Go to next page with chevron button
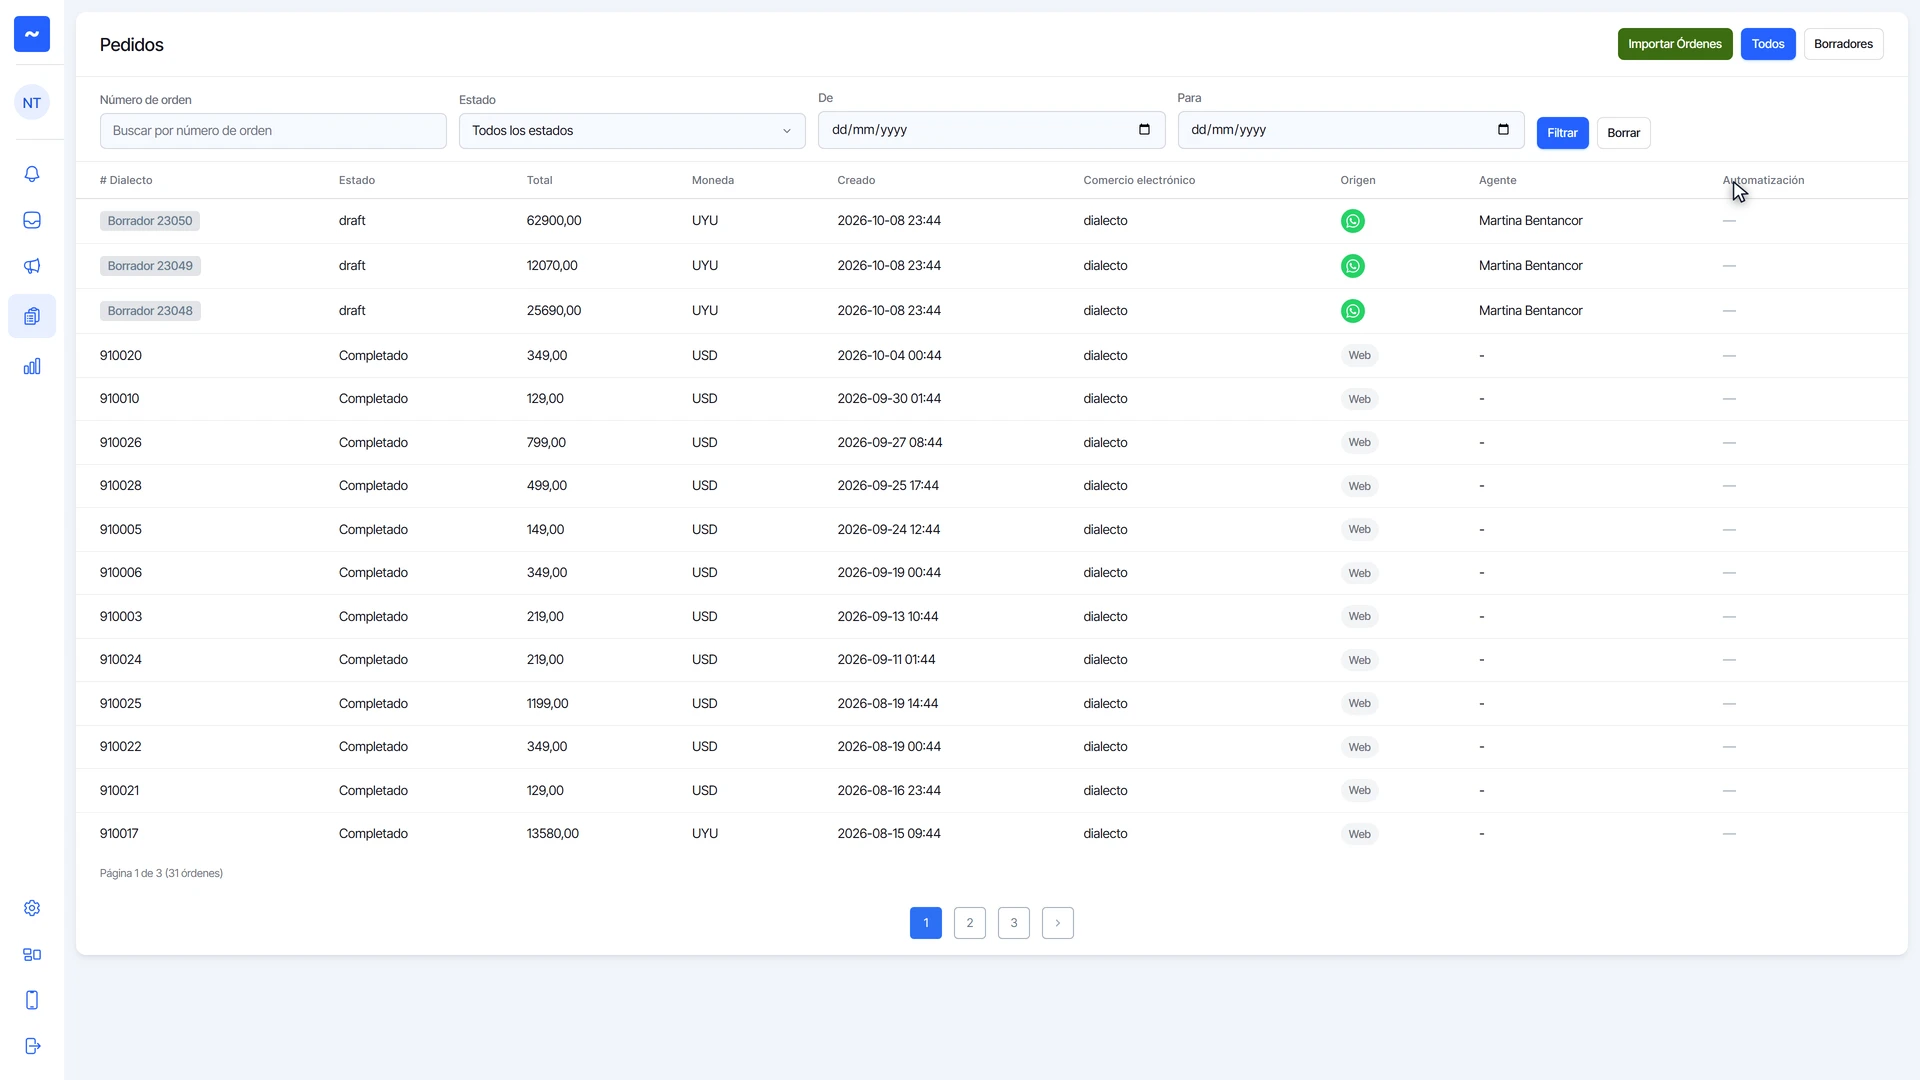The width and height of the screenshot is (1920, 1080). pyautogui.click(x=1057, y=923)
